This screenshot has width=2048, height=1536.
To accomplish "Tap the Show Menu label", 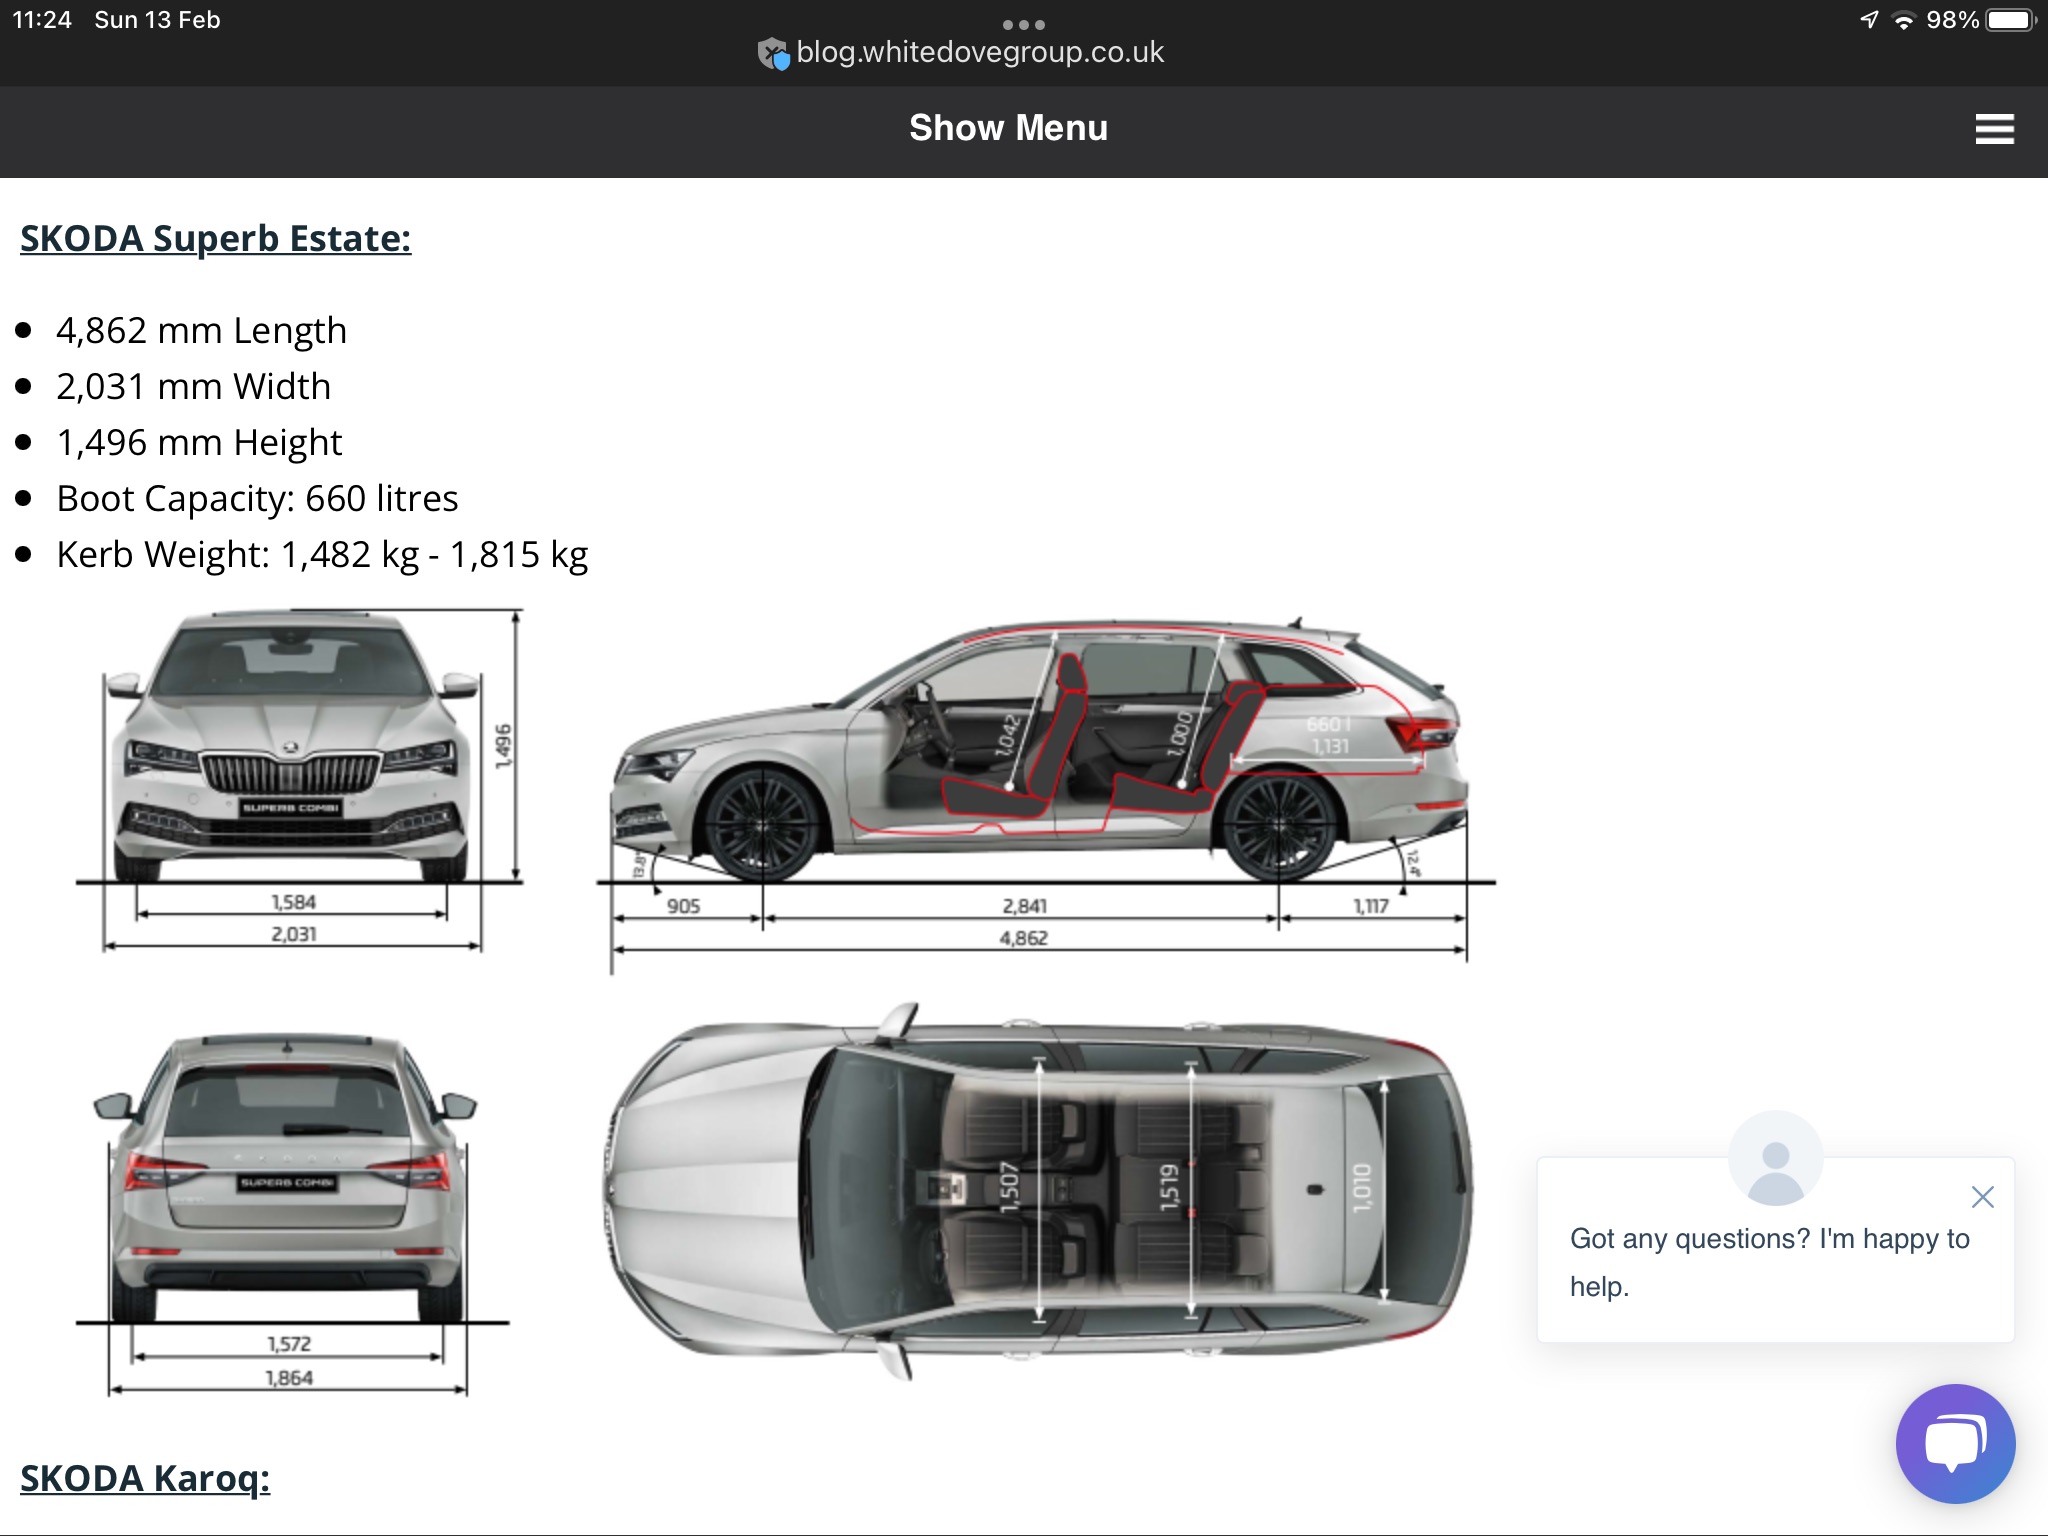I will point(1008,128).
